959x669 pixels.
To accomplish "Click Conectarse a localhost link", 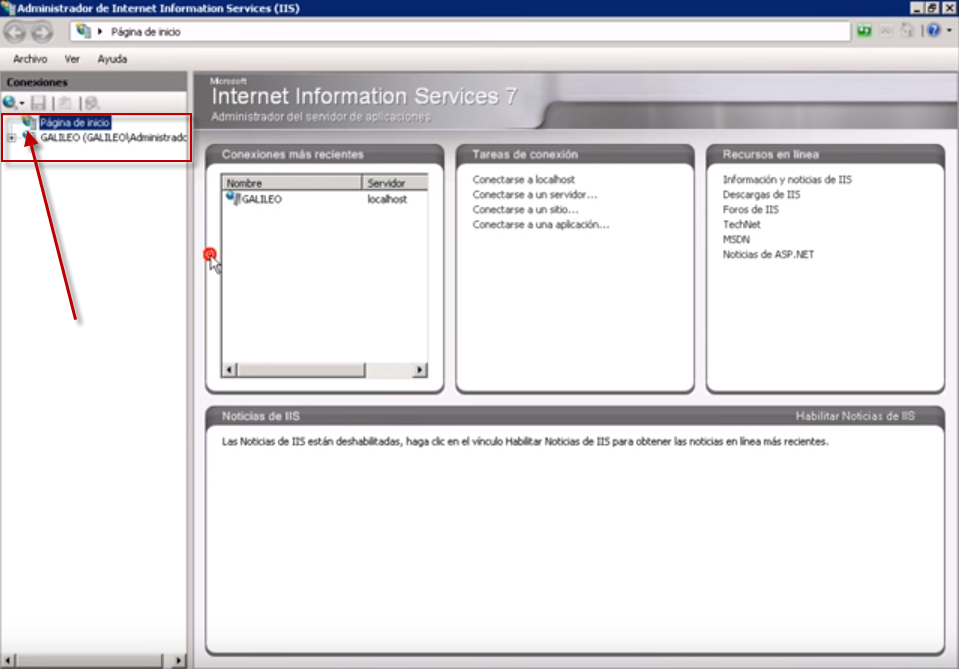I will coord(524,180).
